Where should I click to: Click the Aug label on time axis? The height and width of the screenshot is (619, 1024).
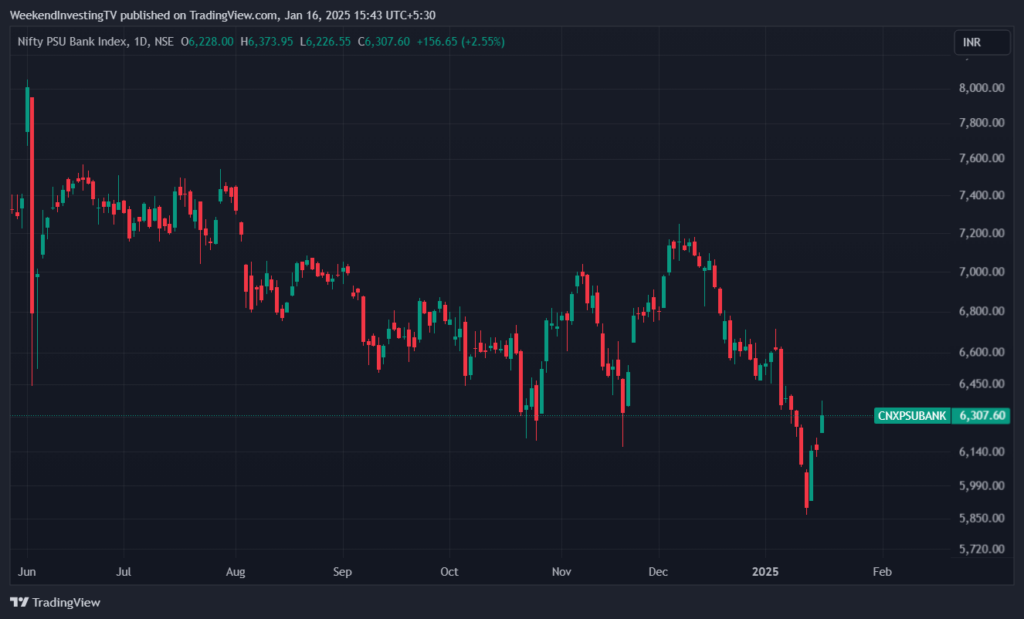click(236, 572)
